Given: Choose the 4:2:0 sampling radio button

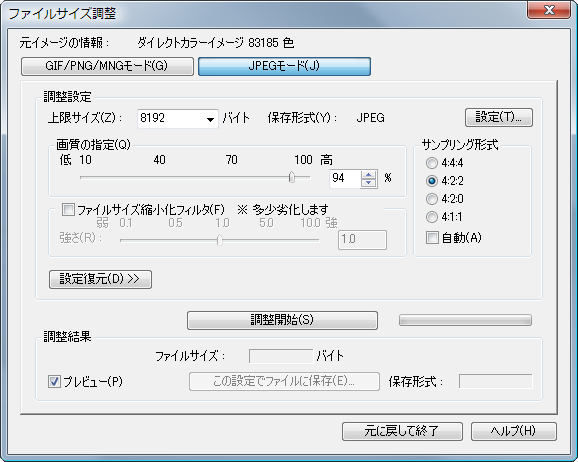Looking at the screenshot, I should tap(432, 199).
